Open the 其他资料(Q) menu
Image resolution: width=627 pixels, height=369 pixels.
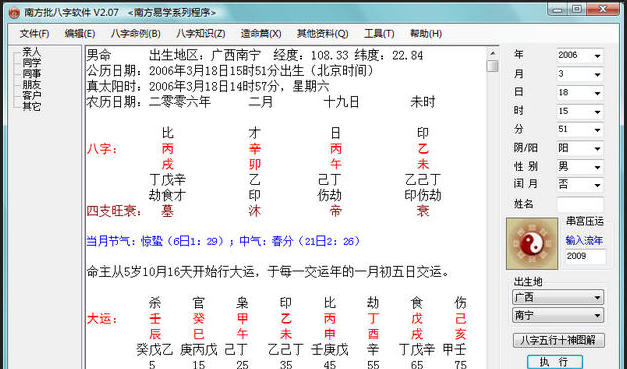pos(322,34)
